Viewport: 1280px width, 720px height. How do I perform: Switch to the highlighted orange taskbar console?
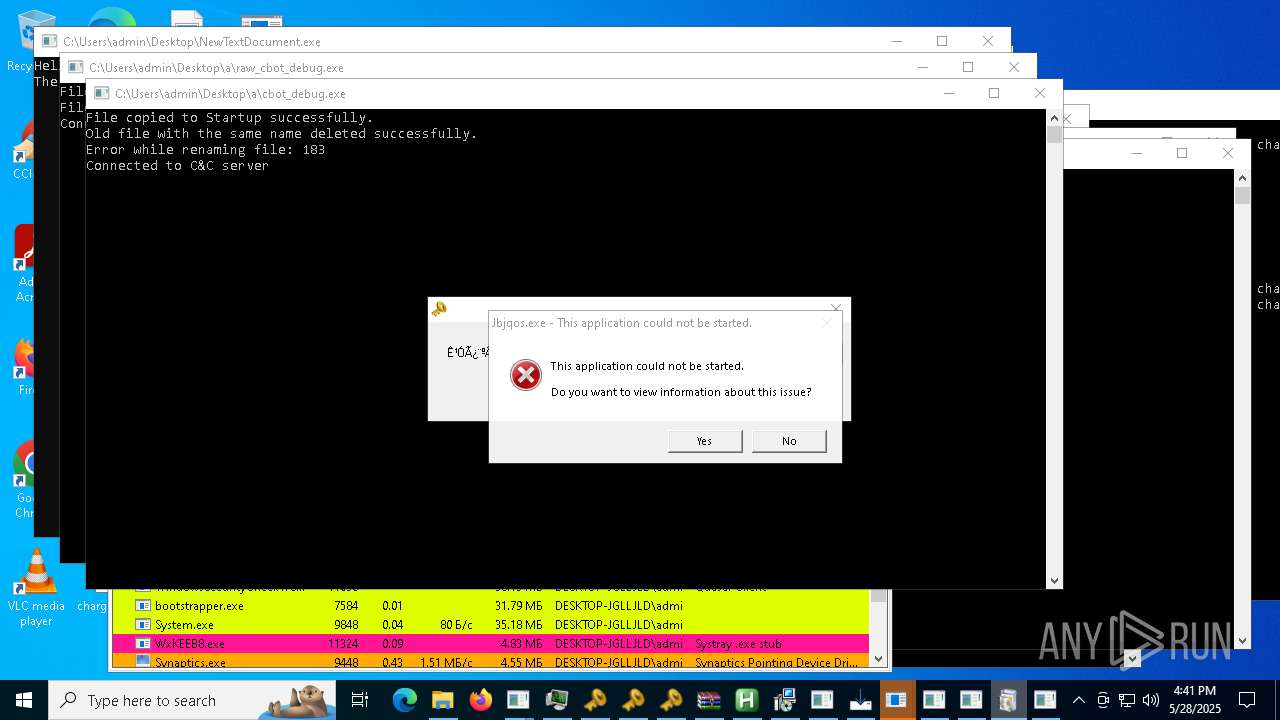[x=898, y=700]
